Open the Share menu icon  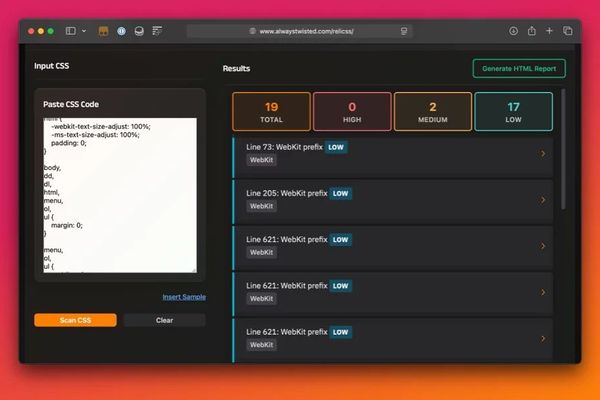[532, 31]
